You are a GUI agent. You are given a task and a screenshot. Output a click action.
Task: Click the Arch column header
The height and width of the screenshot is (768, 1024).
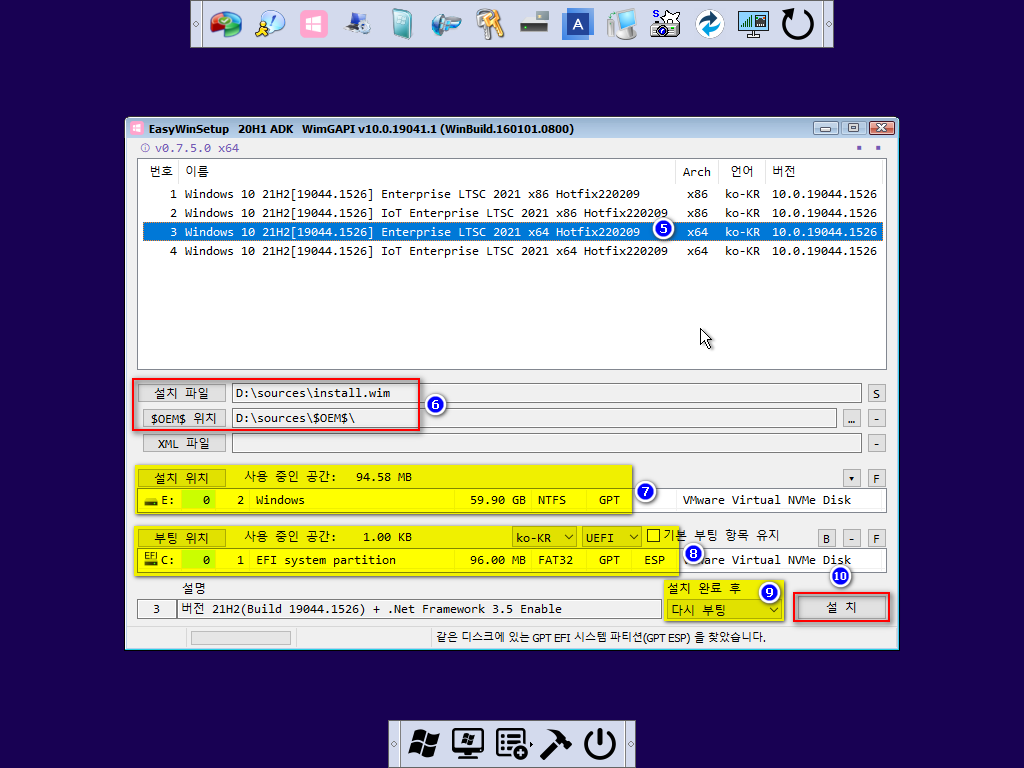coord(696,171)
